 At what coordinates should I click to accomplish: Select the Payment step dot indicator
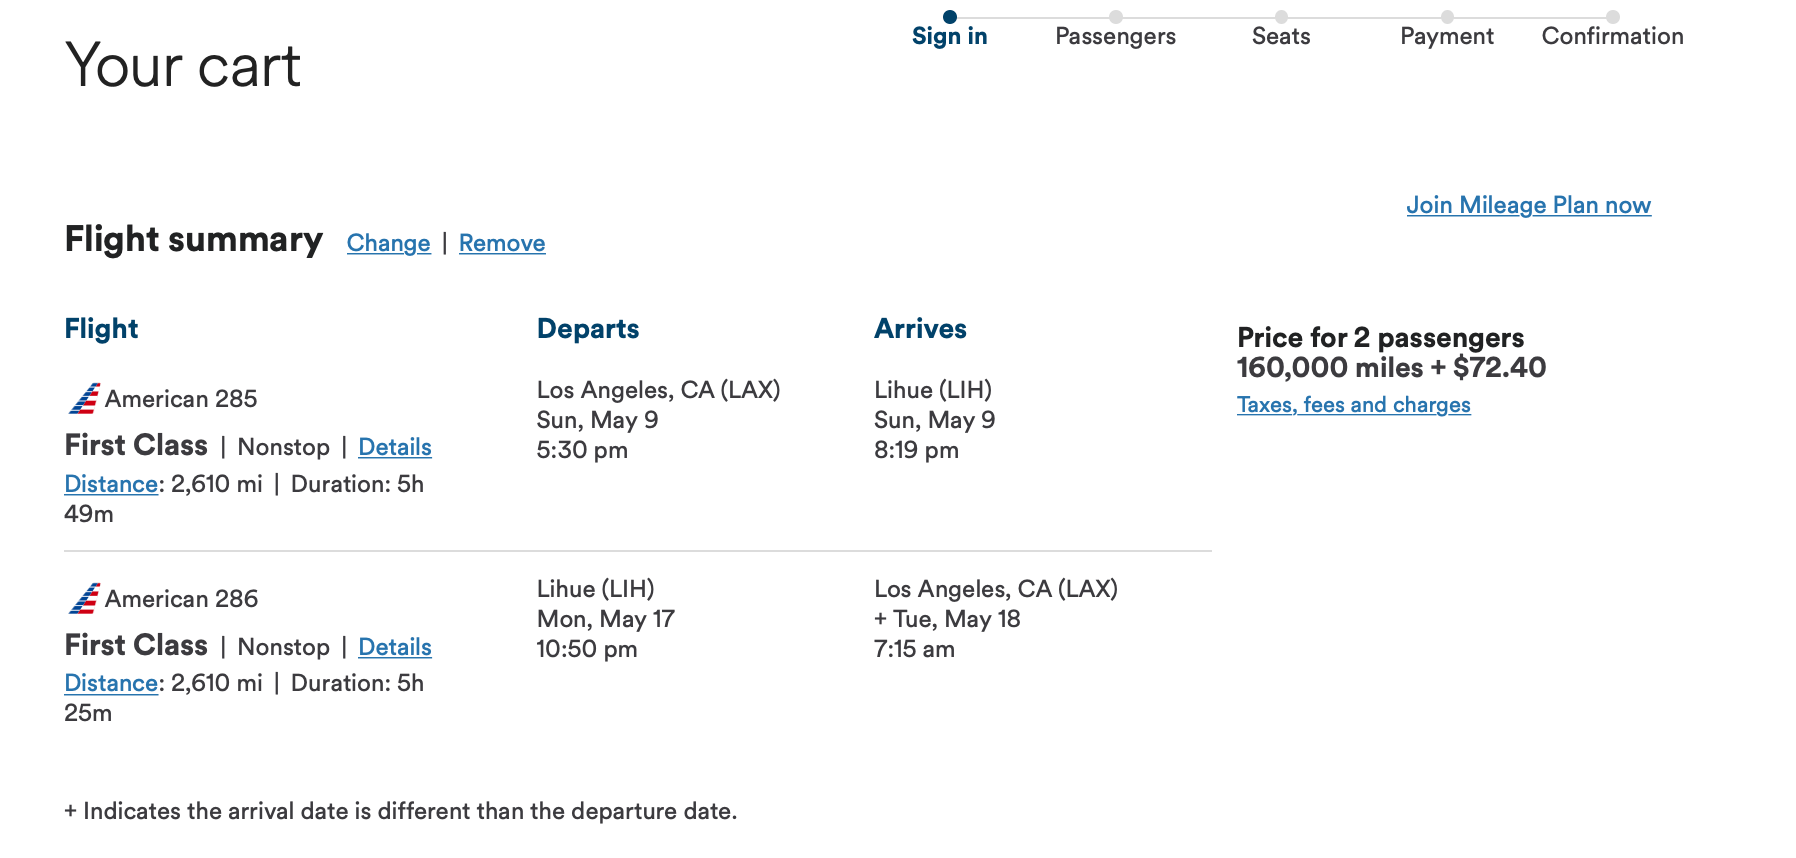click(1447, 17)
